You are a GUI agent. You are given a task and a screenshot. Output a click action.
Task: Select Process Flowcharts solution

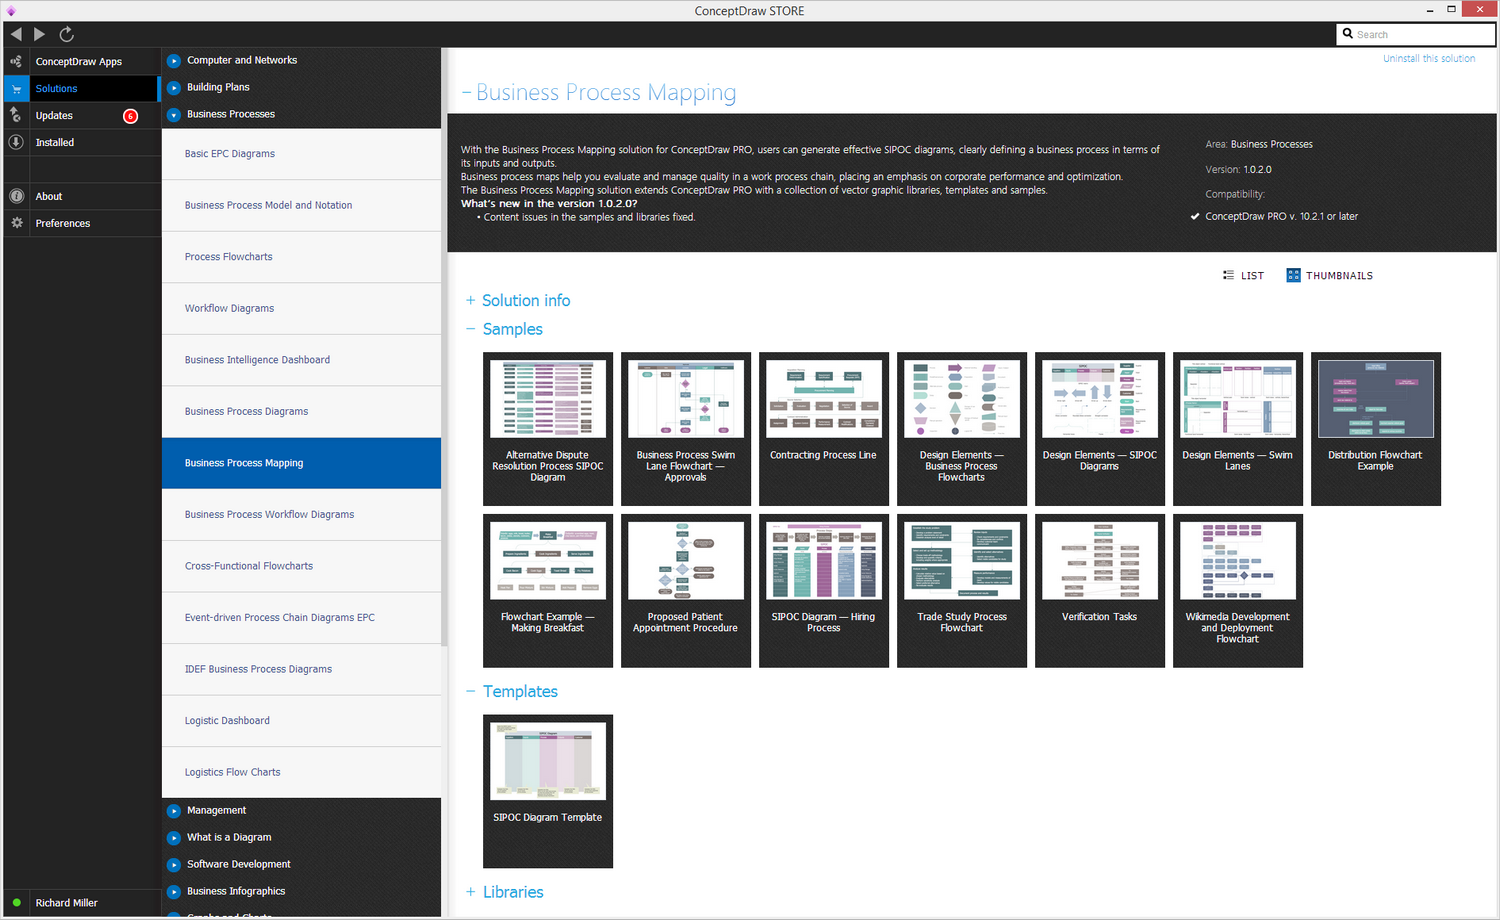click(301, 257)
